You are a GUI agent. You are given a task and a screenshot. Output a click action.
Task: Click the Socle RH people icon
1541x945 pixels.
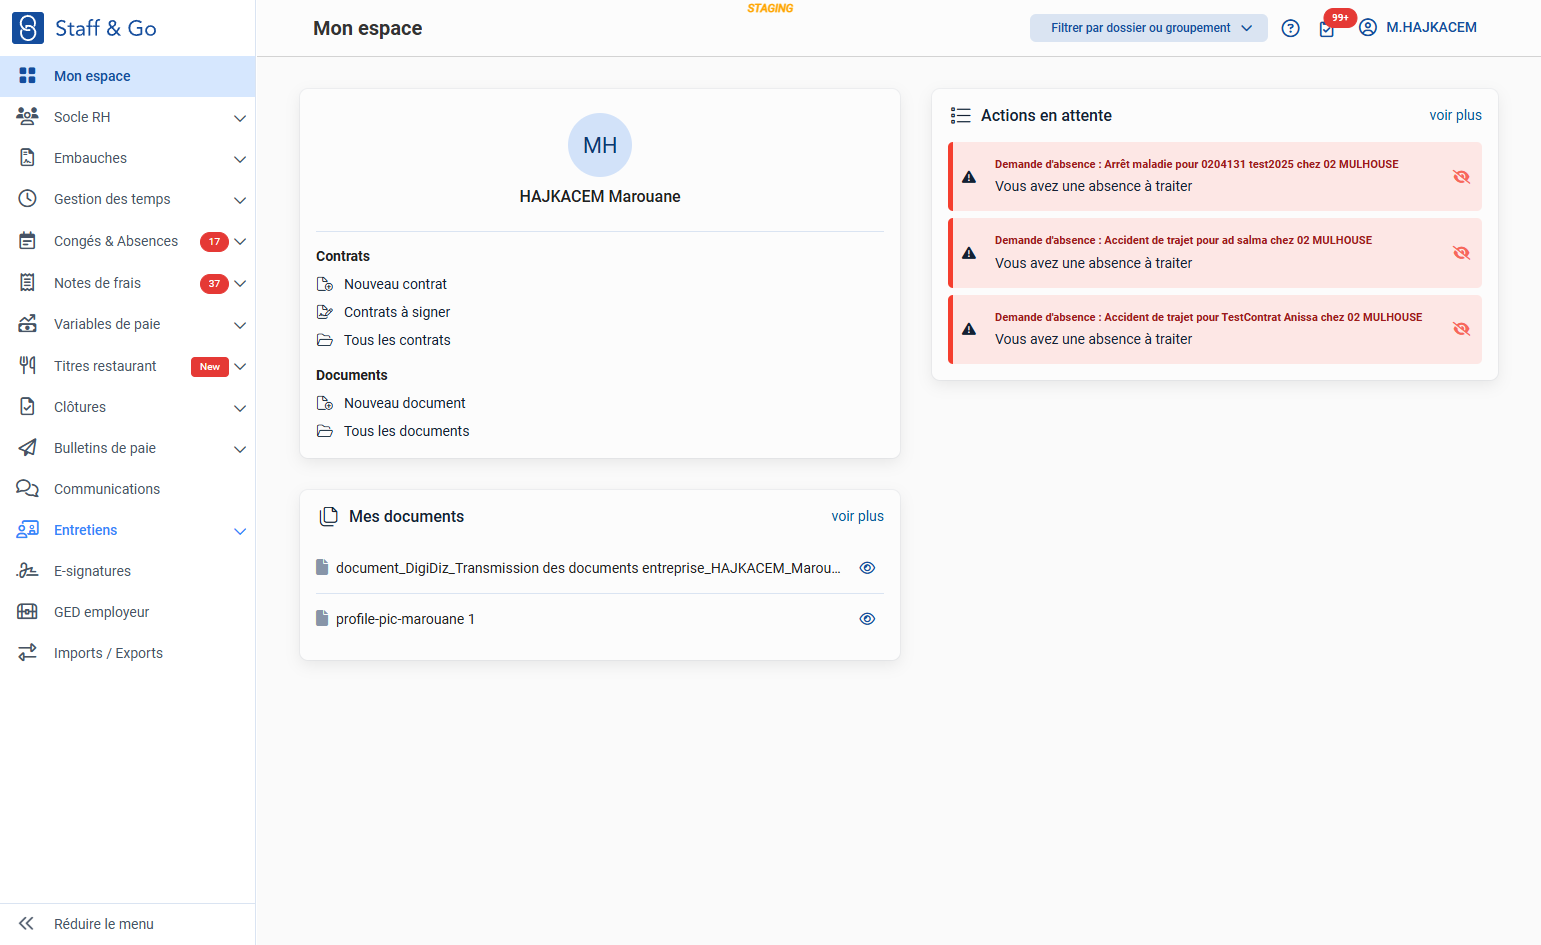(x=28, y=117)
